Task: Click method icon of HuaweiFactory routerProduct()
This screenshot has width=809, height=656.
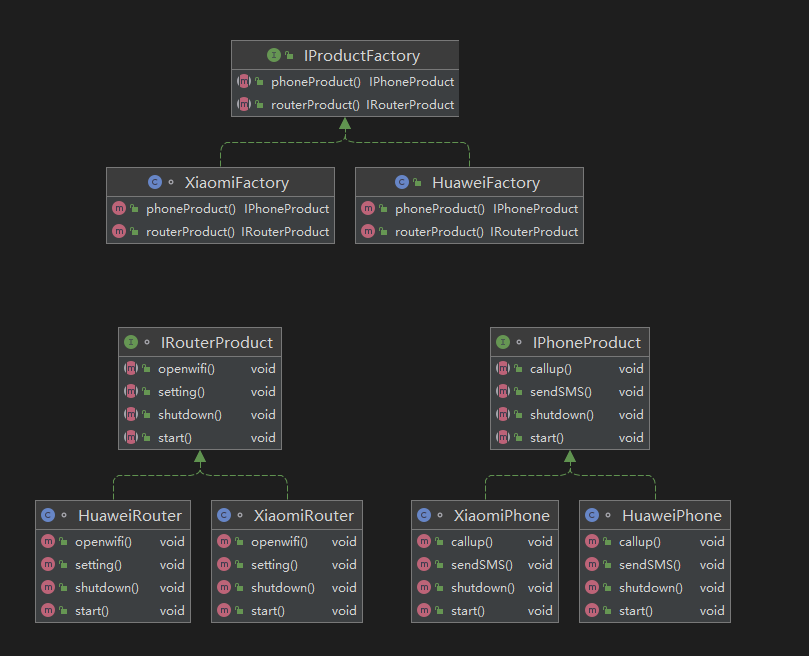Action: tap(368, 232)
